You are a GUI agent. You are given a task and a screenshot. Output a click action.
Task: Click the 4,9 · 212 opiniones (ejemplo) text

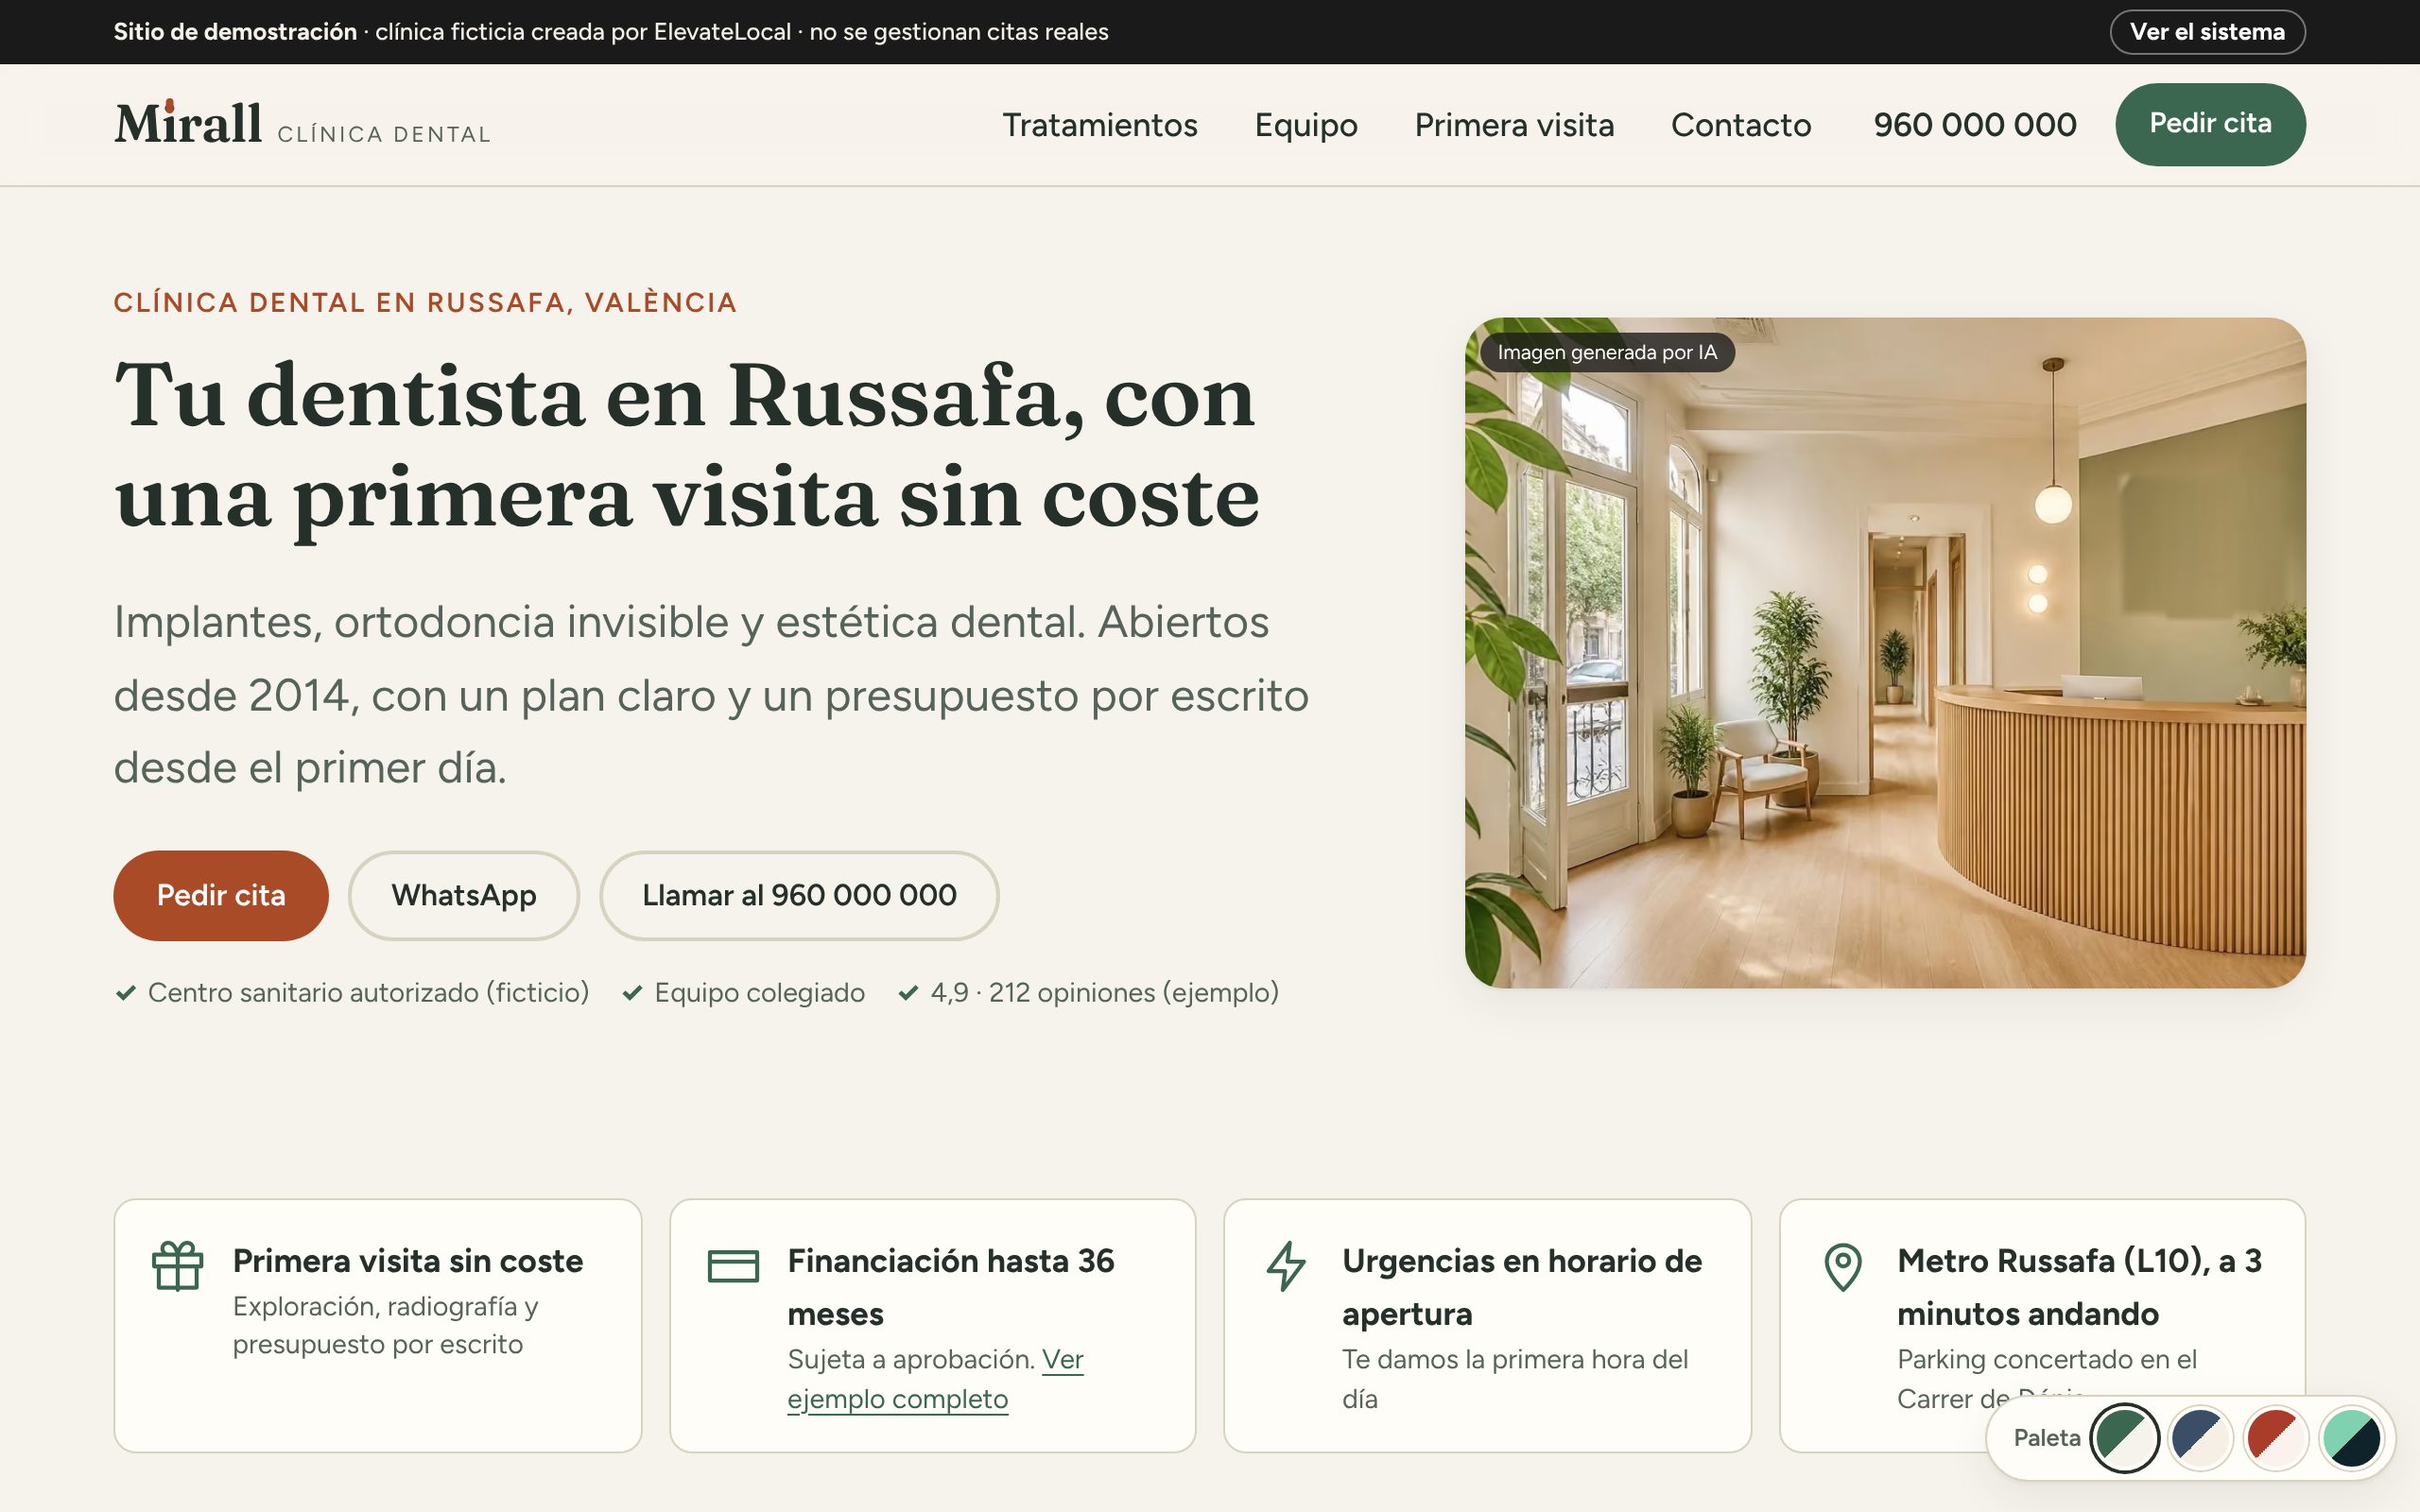[1104, 993]
